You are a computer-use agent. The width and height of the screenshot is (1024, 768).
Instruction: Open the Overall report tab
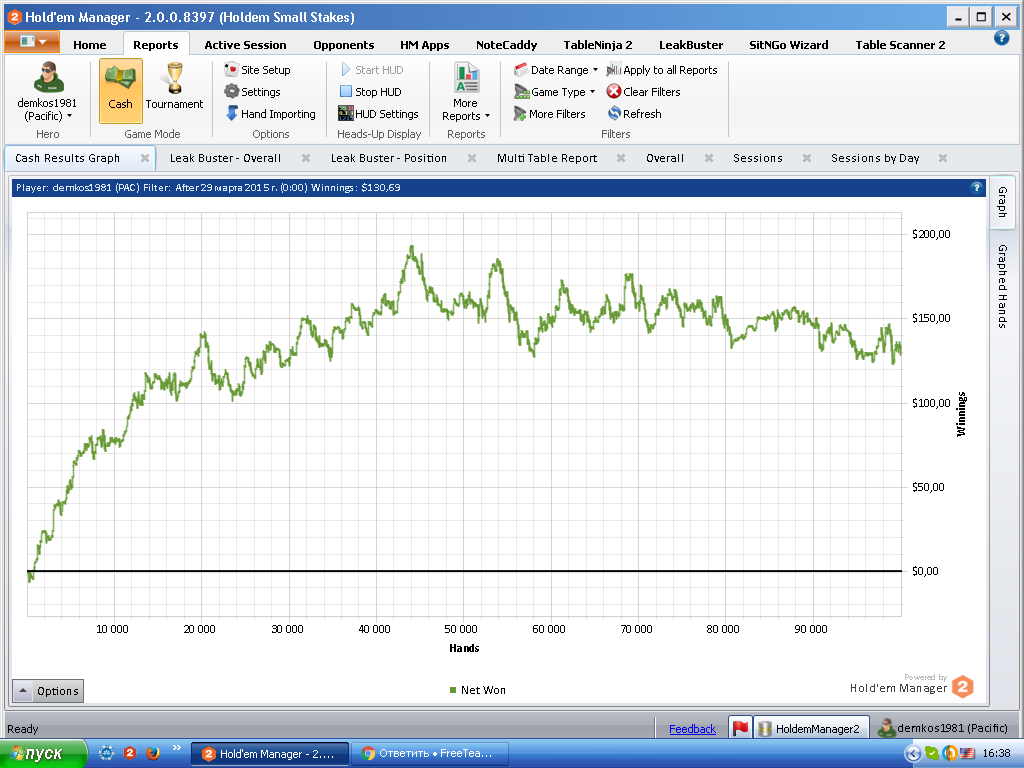tap(665, 158)
